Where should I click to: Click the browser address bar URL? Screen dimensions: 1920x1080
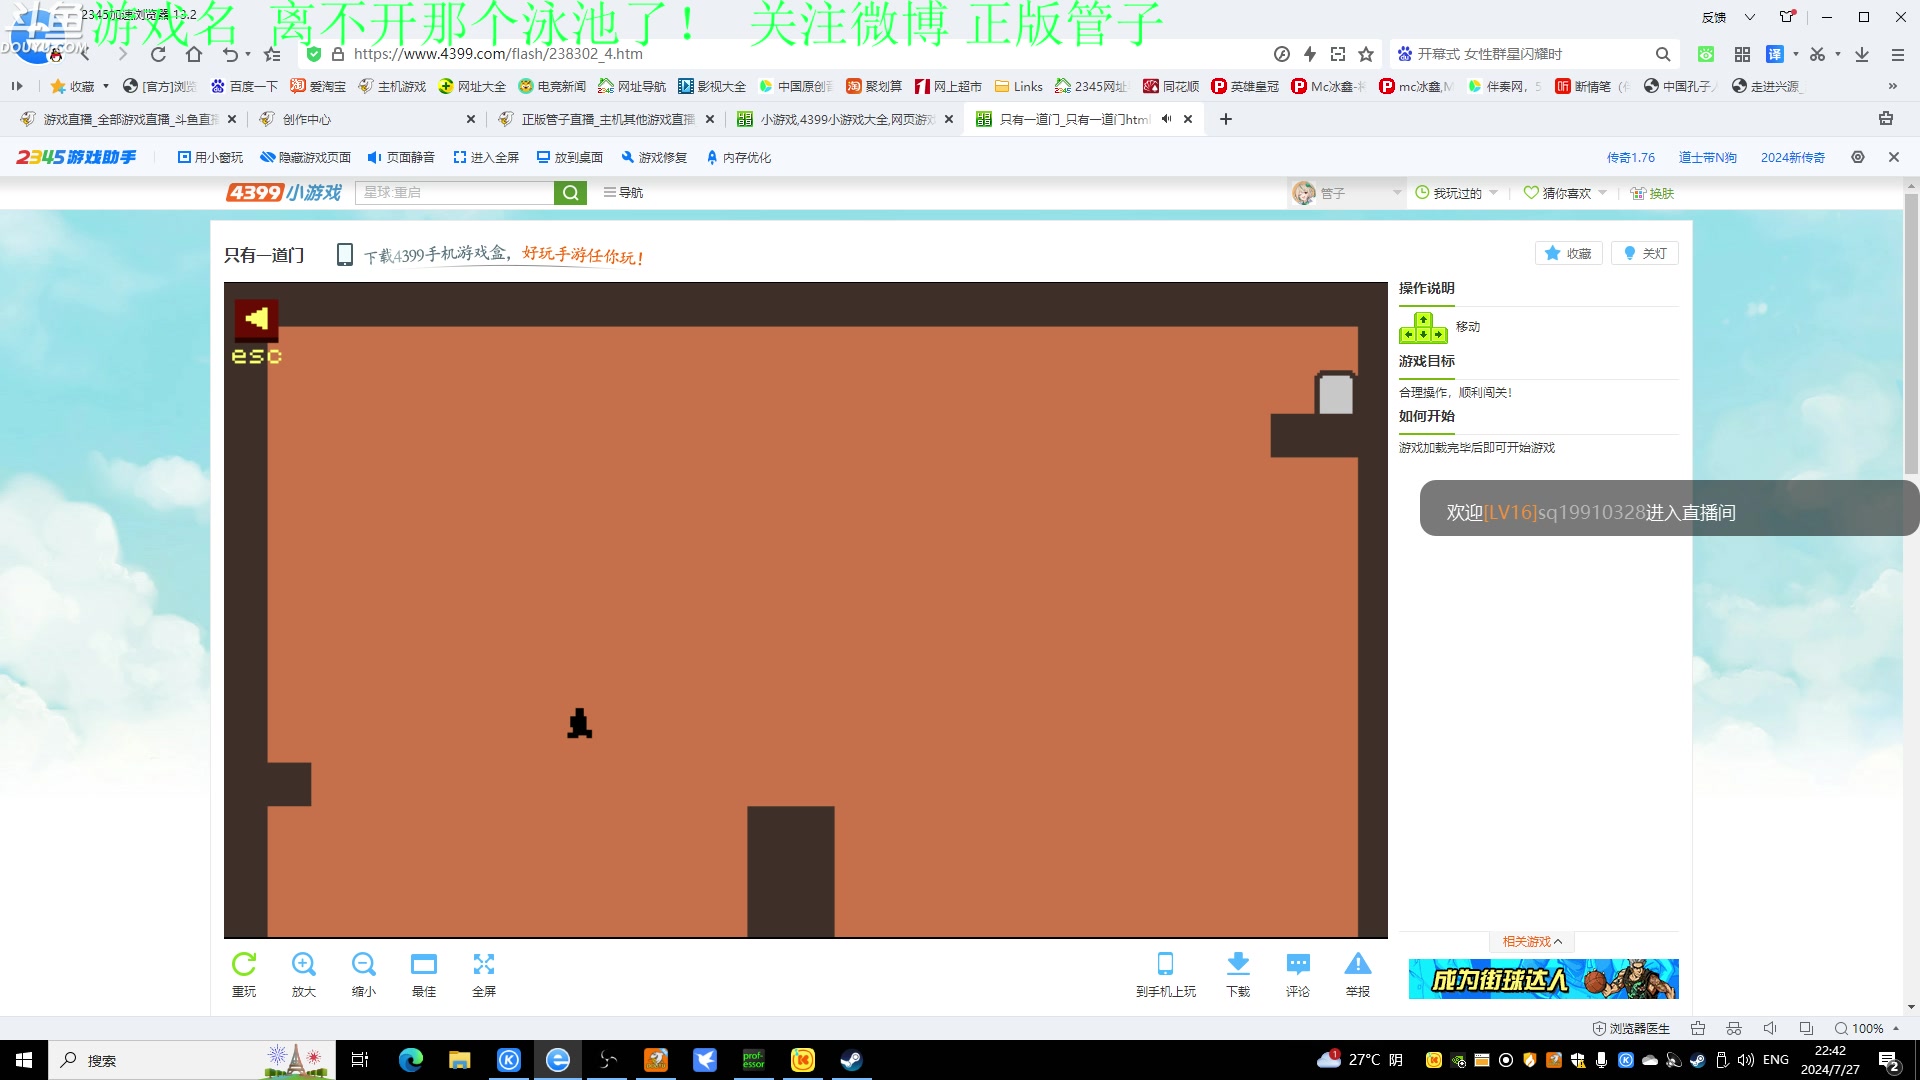pos(498,54)
